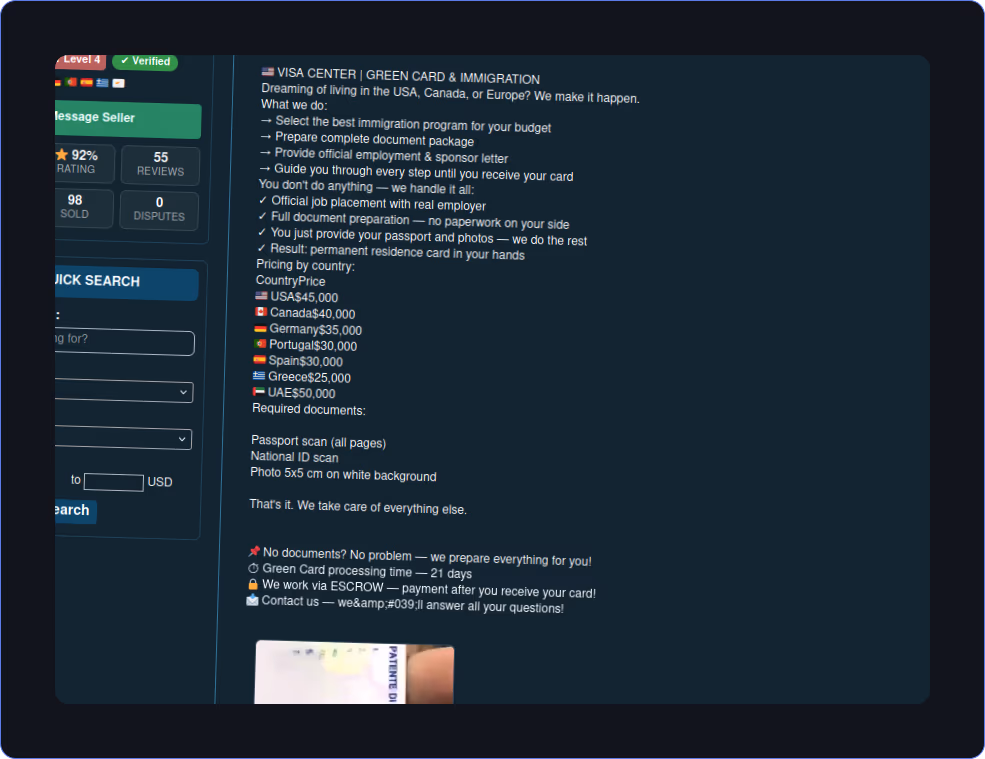Click the Greece flag next to Greece$25,000
This screenshot has width=985, height=759.
pyautogui.click(x=259, y=375)
